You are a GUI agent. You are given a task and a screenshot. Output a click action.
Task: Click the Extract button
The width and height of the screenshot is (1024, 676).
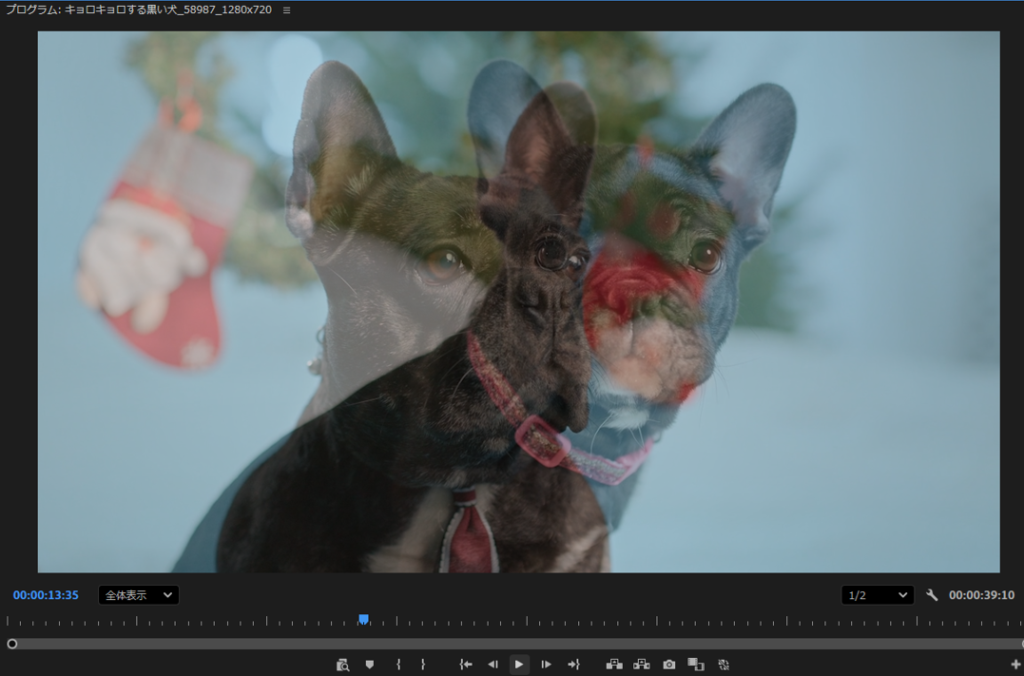click(x=642, y=664)
